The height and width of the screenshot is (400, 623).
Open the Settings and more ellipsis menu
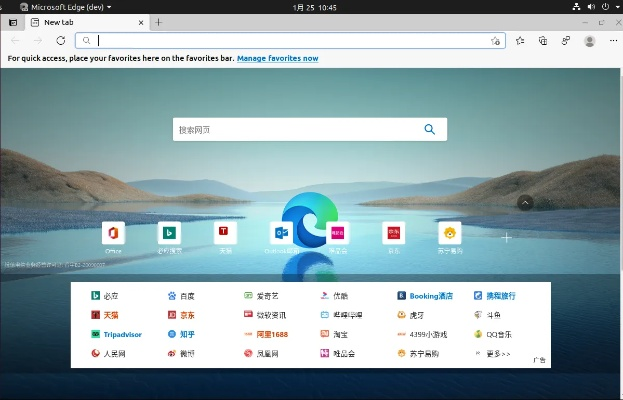611,41
